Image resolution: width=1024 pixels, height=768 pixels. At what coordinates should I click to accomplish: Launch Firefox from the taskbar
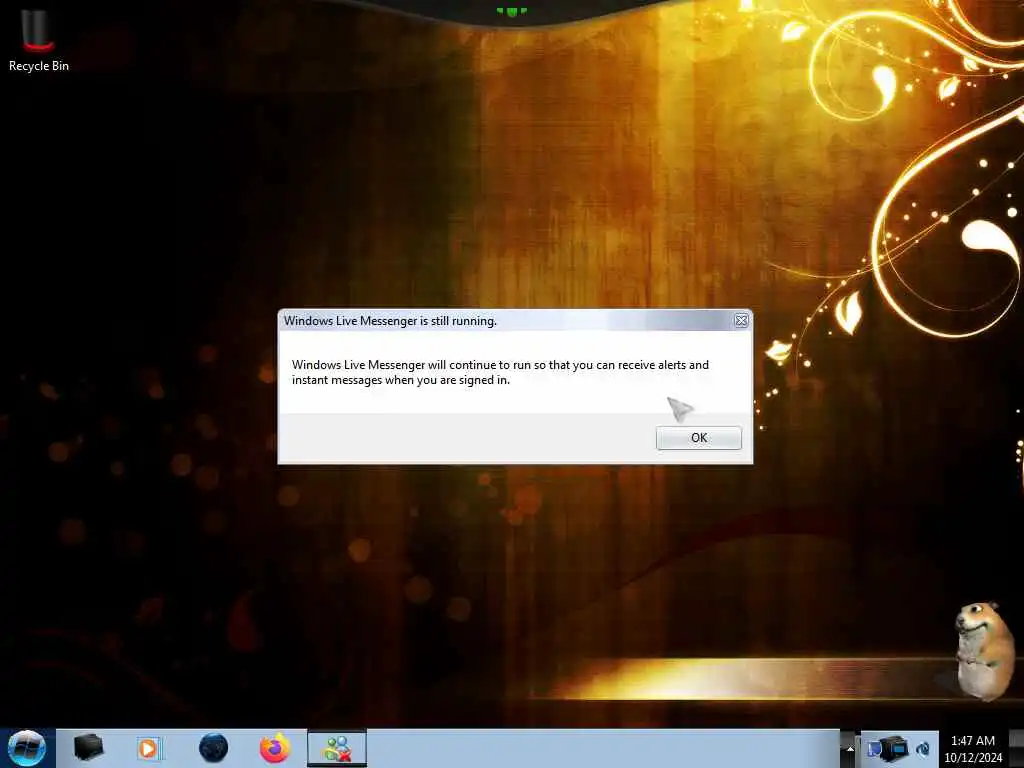275,748
